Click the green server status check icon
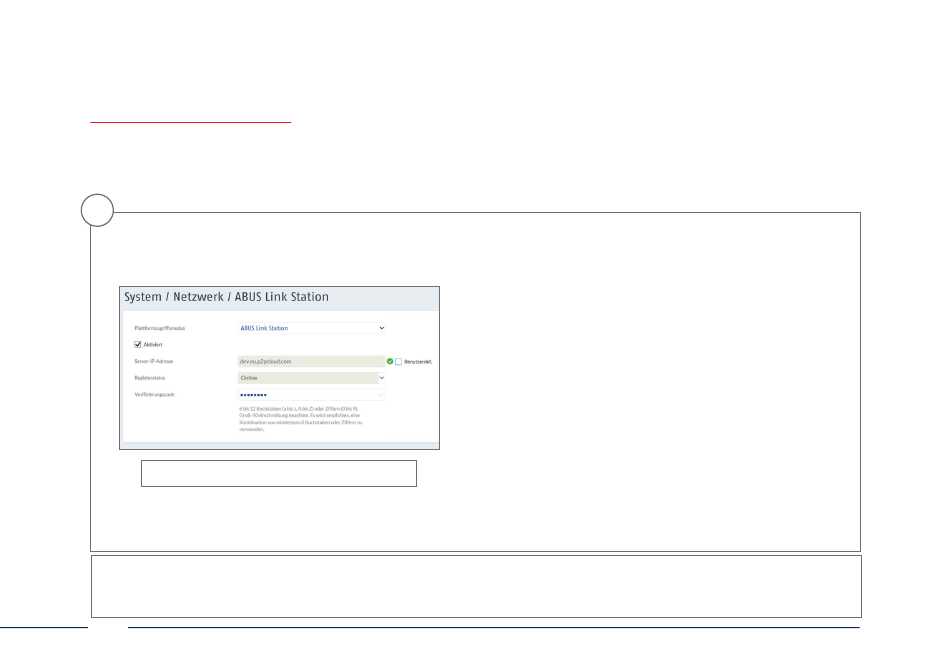The width and height of the screenshot is (950, 670). tap(390, 362)
